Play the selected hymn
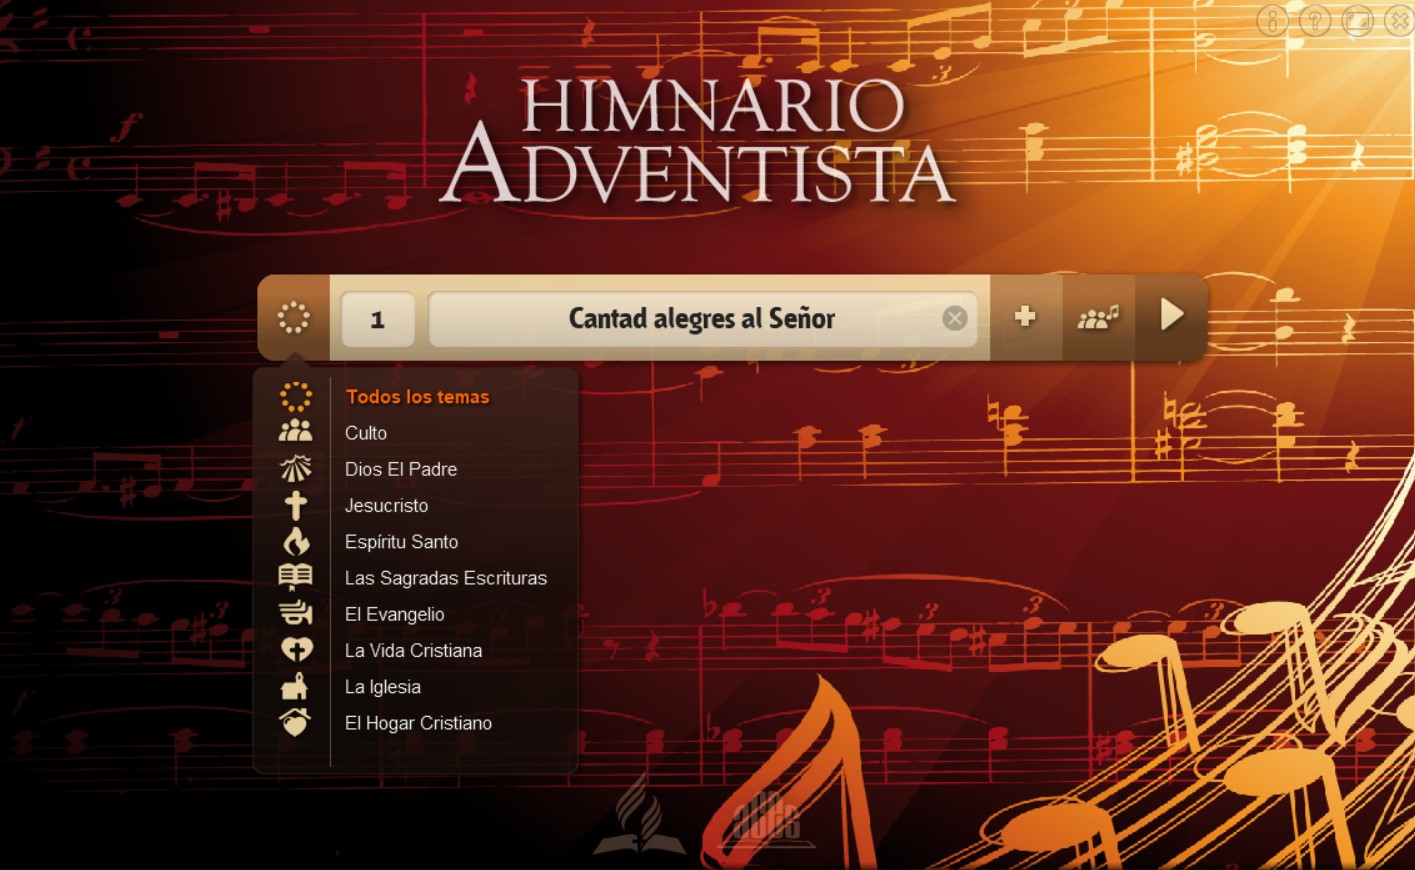 click(1172, 315)
